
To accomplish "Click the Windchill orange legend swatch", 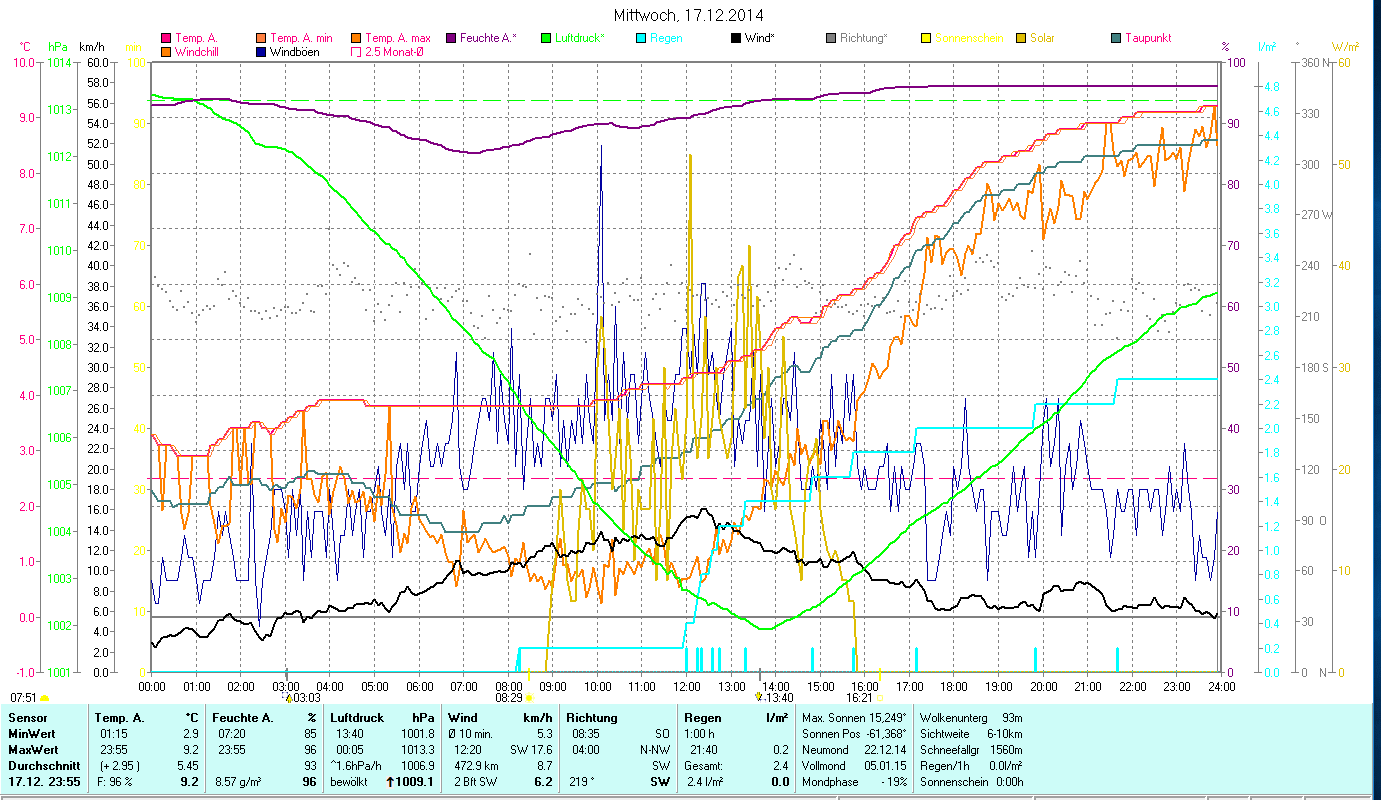I will click(x=167, y=51).
